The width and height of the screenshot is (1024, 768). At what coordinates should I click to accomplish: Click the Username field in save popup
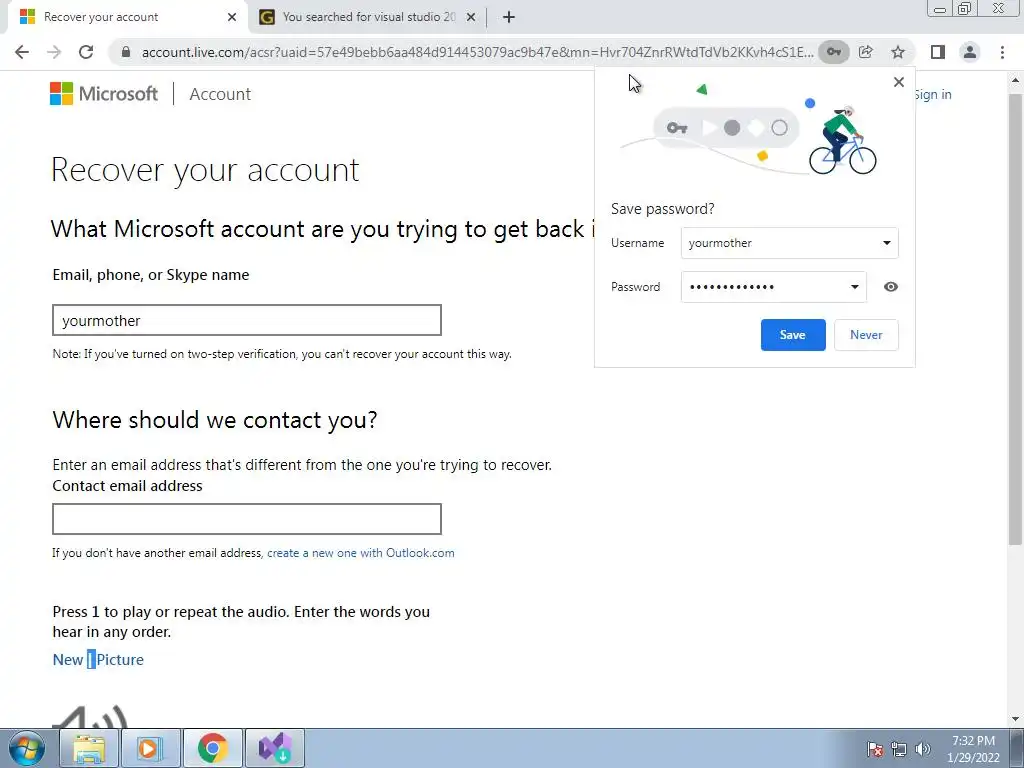point(790,243)
